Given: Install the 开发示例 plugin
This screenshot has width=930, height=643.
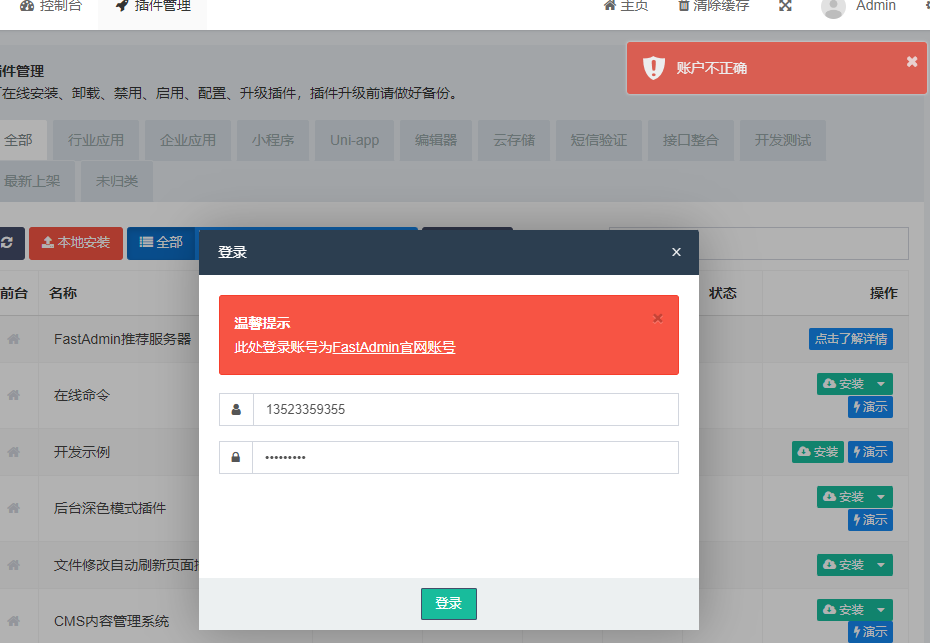Looking at the screenshot, I should click(x=817, y=452).
